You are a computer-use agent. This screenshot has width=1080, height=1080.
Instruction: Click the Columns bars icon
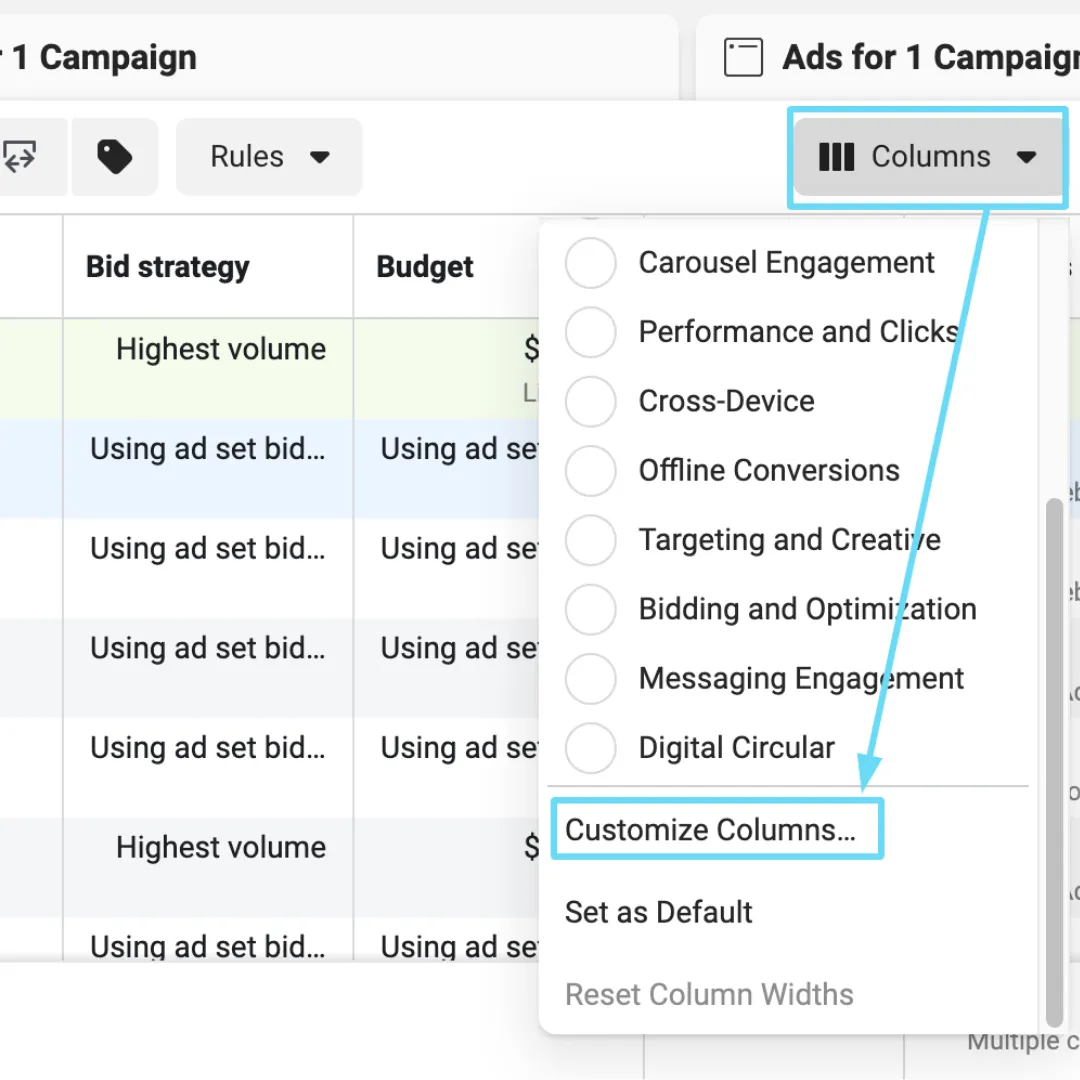836,157
